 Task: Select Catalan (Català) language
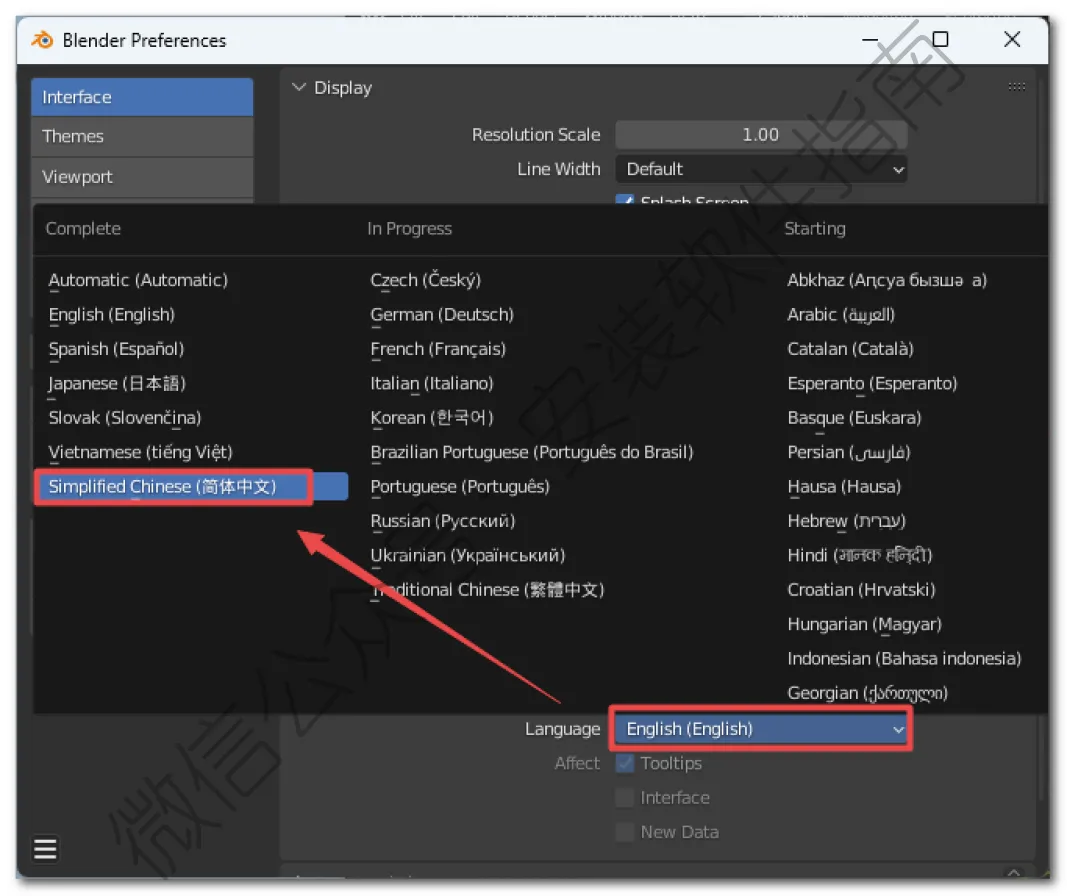point(850,349)
